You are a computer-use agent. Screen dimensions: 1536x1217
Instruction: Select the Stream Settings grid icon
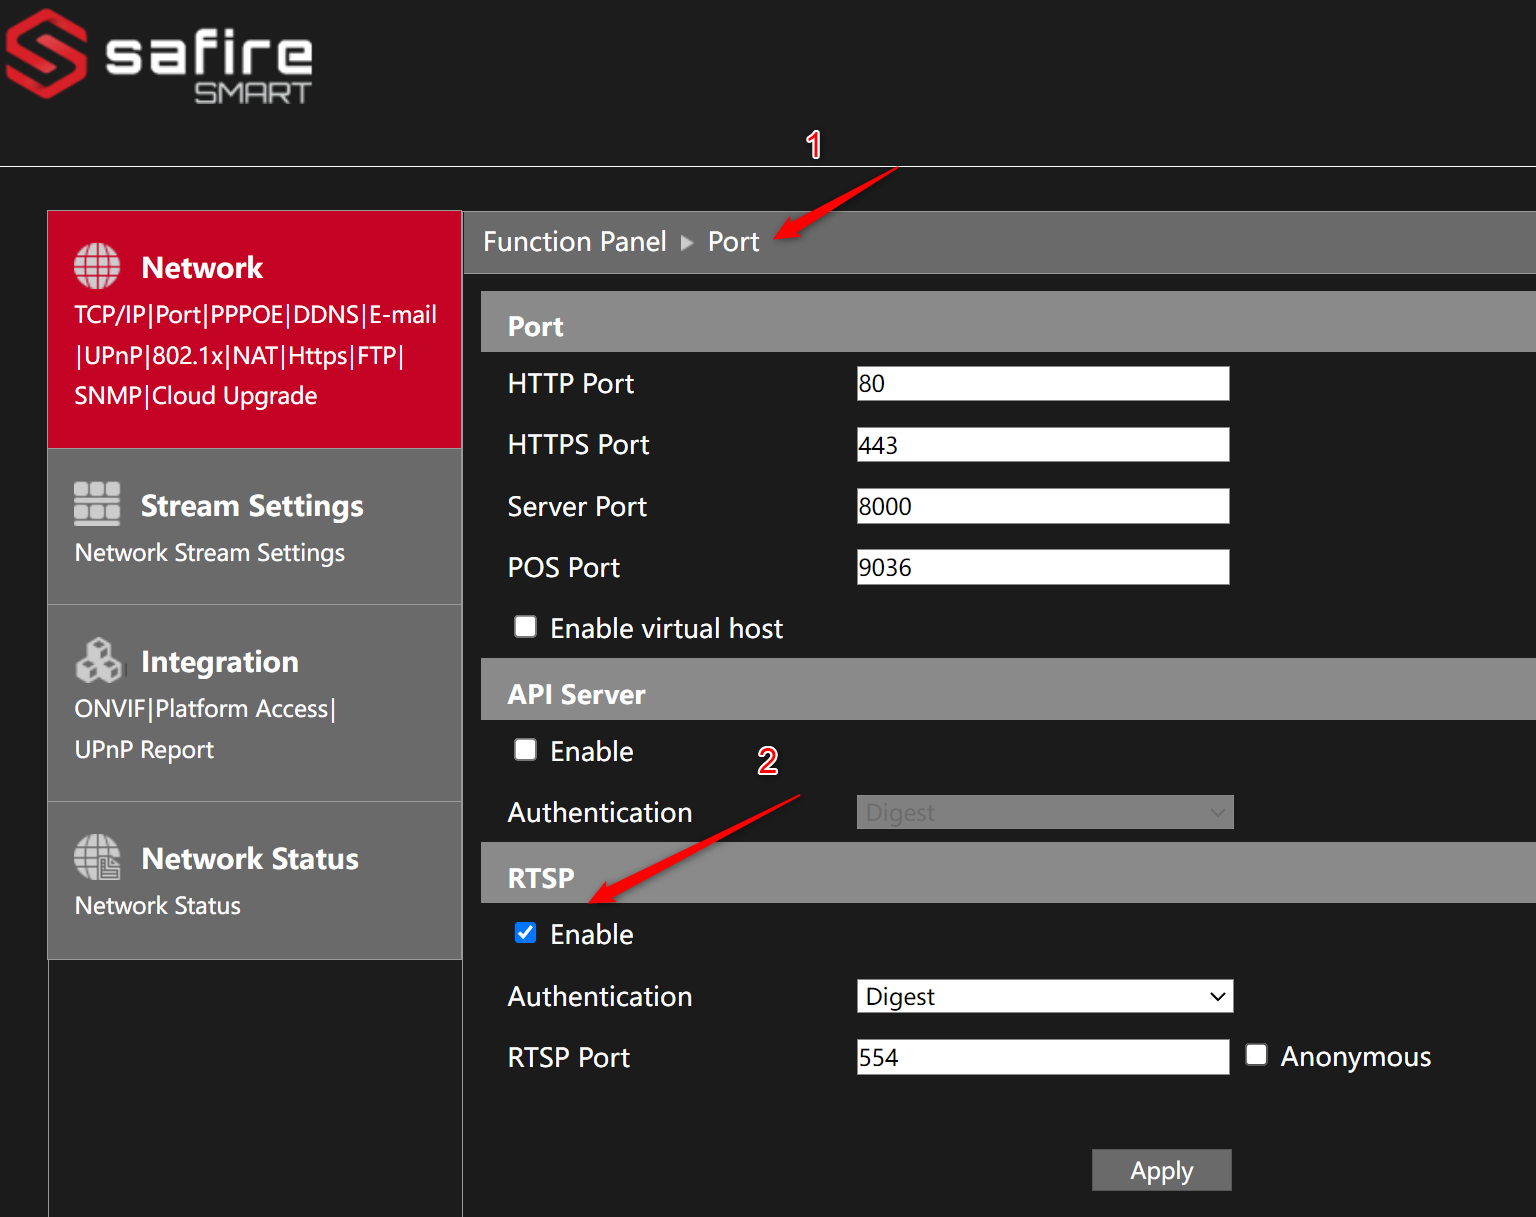(x=96, y=505)
